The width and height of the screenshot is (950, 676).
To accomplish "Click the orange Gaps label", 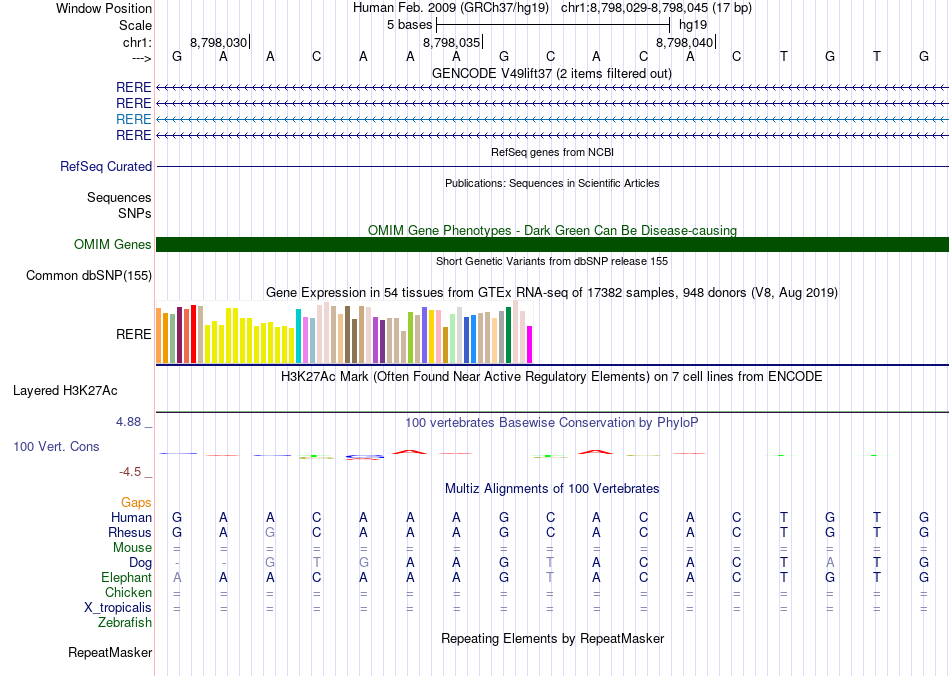I will click(x=136, y=502).
